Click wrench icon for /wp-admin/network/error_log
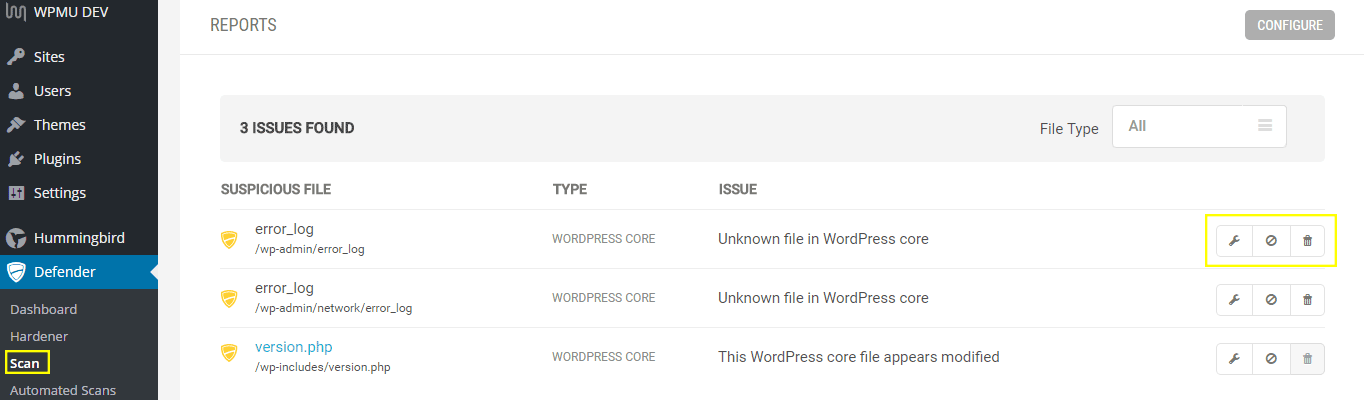The height and width of the screenshot is (400, 1364). [1234, 299]
